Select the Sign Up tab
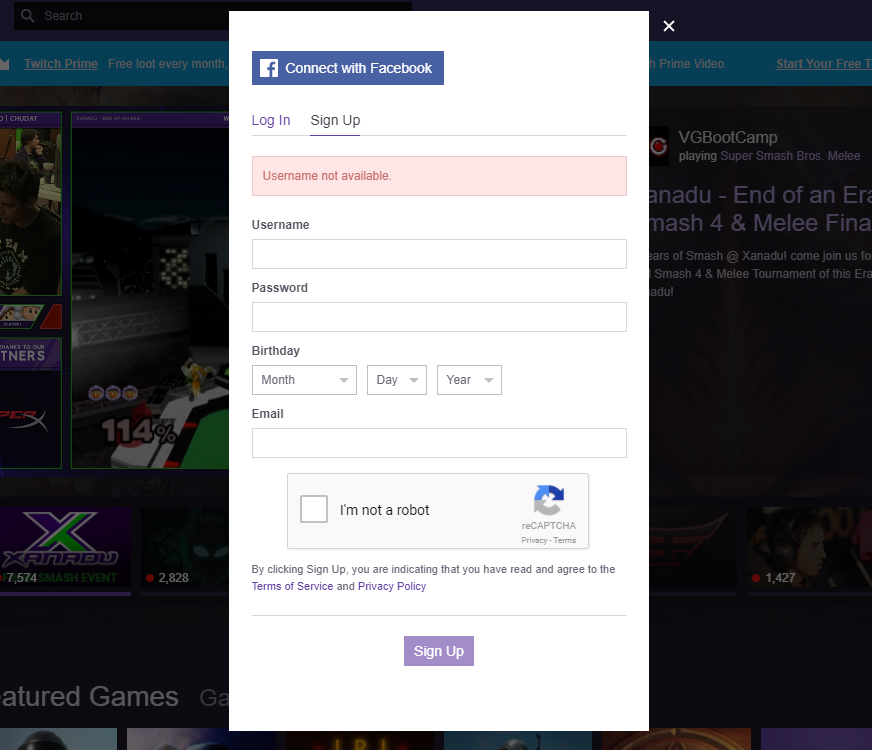The width and height of the screenshot is (872, 750). (x=335, y=120)
